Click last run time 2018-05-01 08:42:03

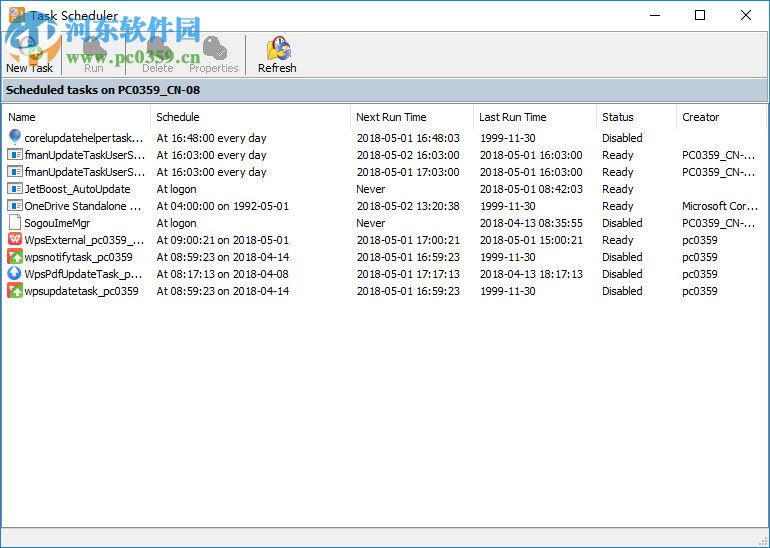(531, 189)
